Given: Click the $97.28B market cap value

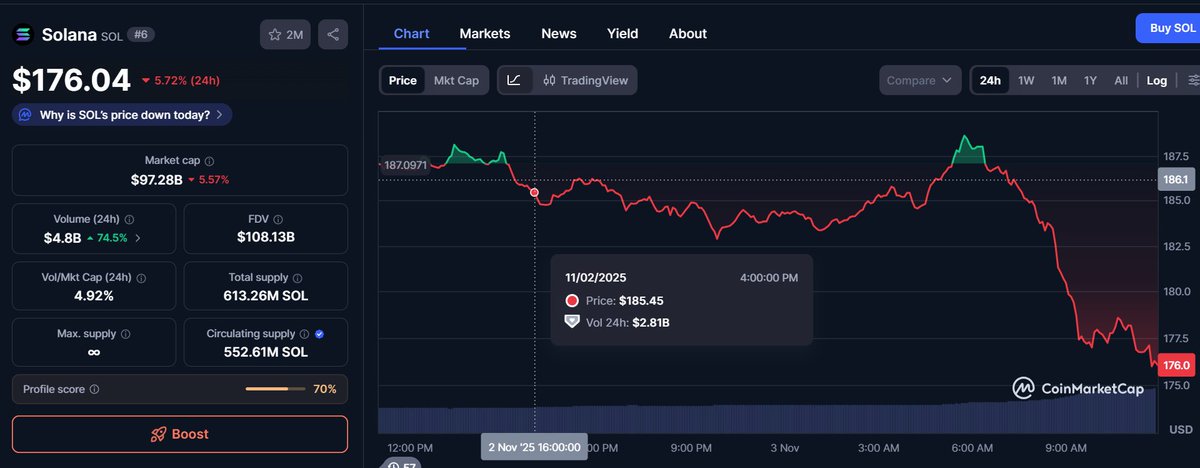Looking at the screenshot, I should coord(156,180).
